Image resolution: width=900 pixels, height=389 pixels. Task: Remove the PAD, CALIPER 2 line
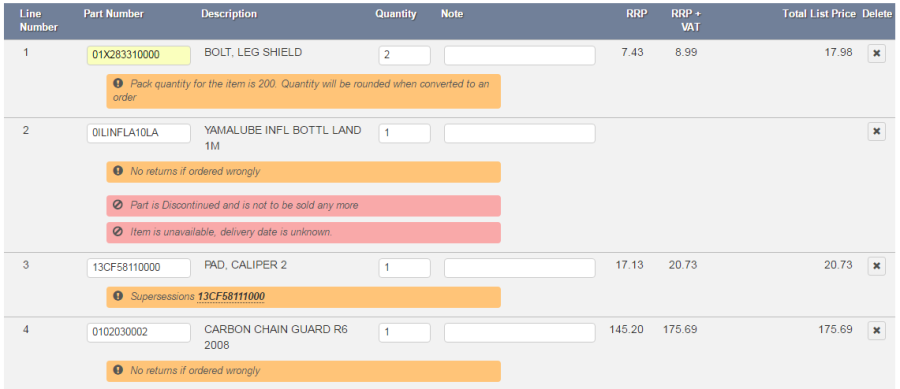876,266
